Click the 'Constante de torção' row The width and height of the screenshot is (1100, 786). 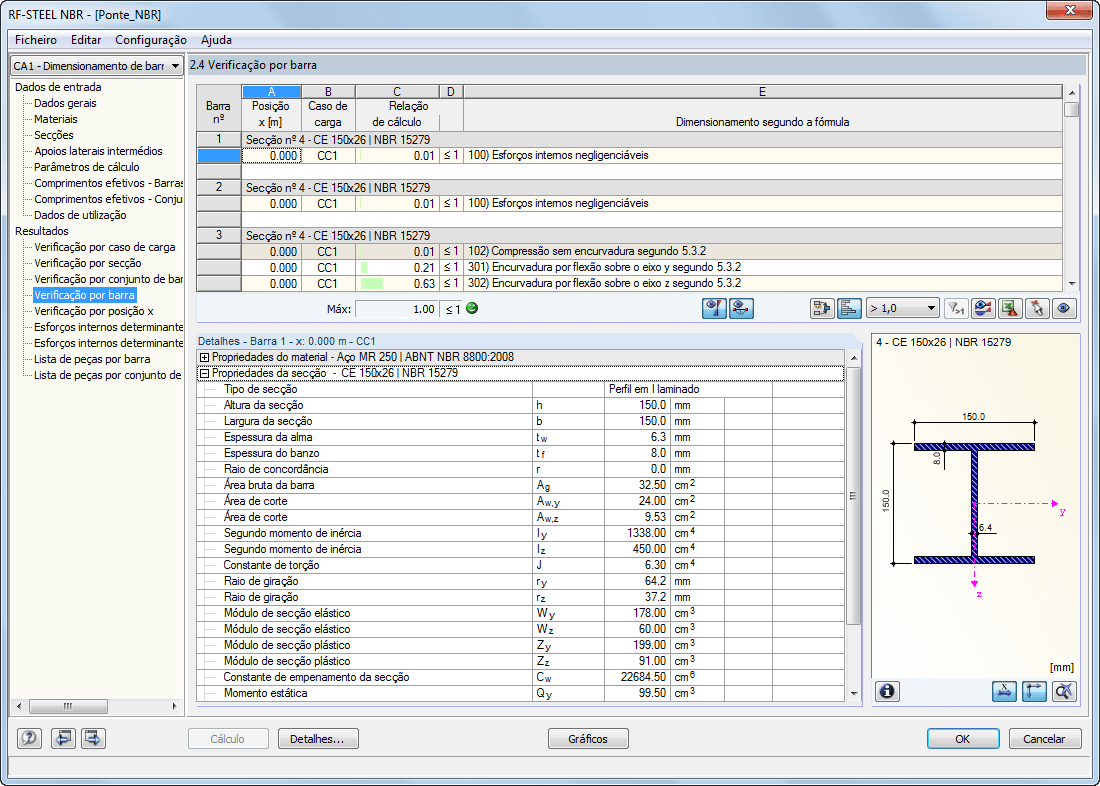point(521,565)
